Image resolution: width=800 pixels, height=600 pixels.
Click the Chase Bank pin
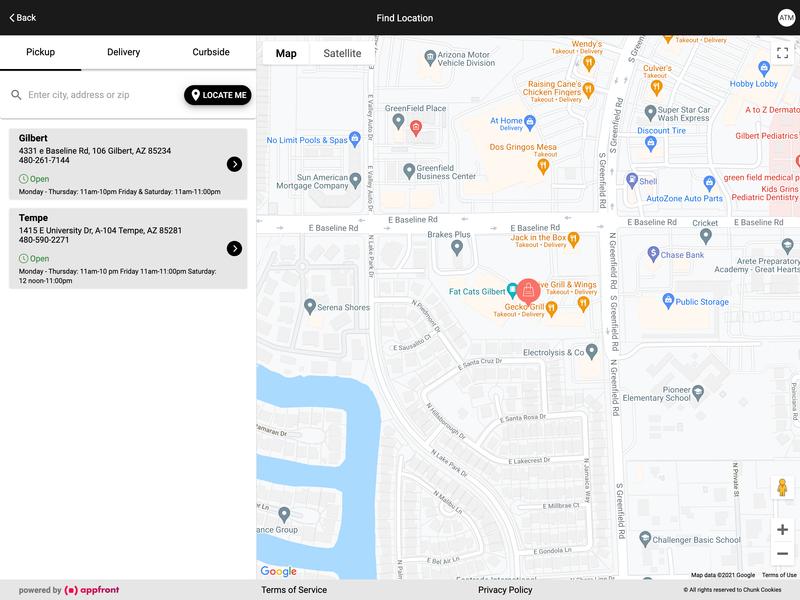coord(653,254)
